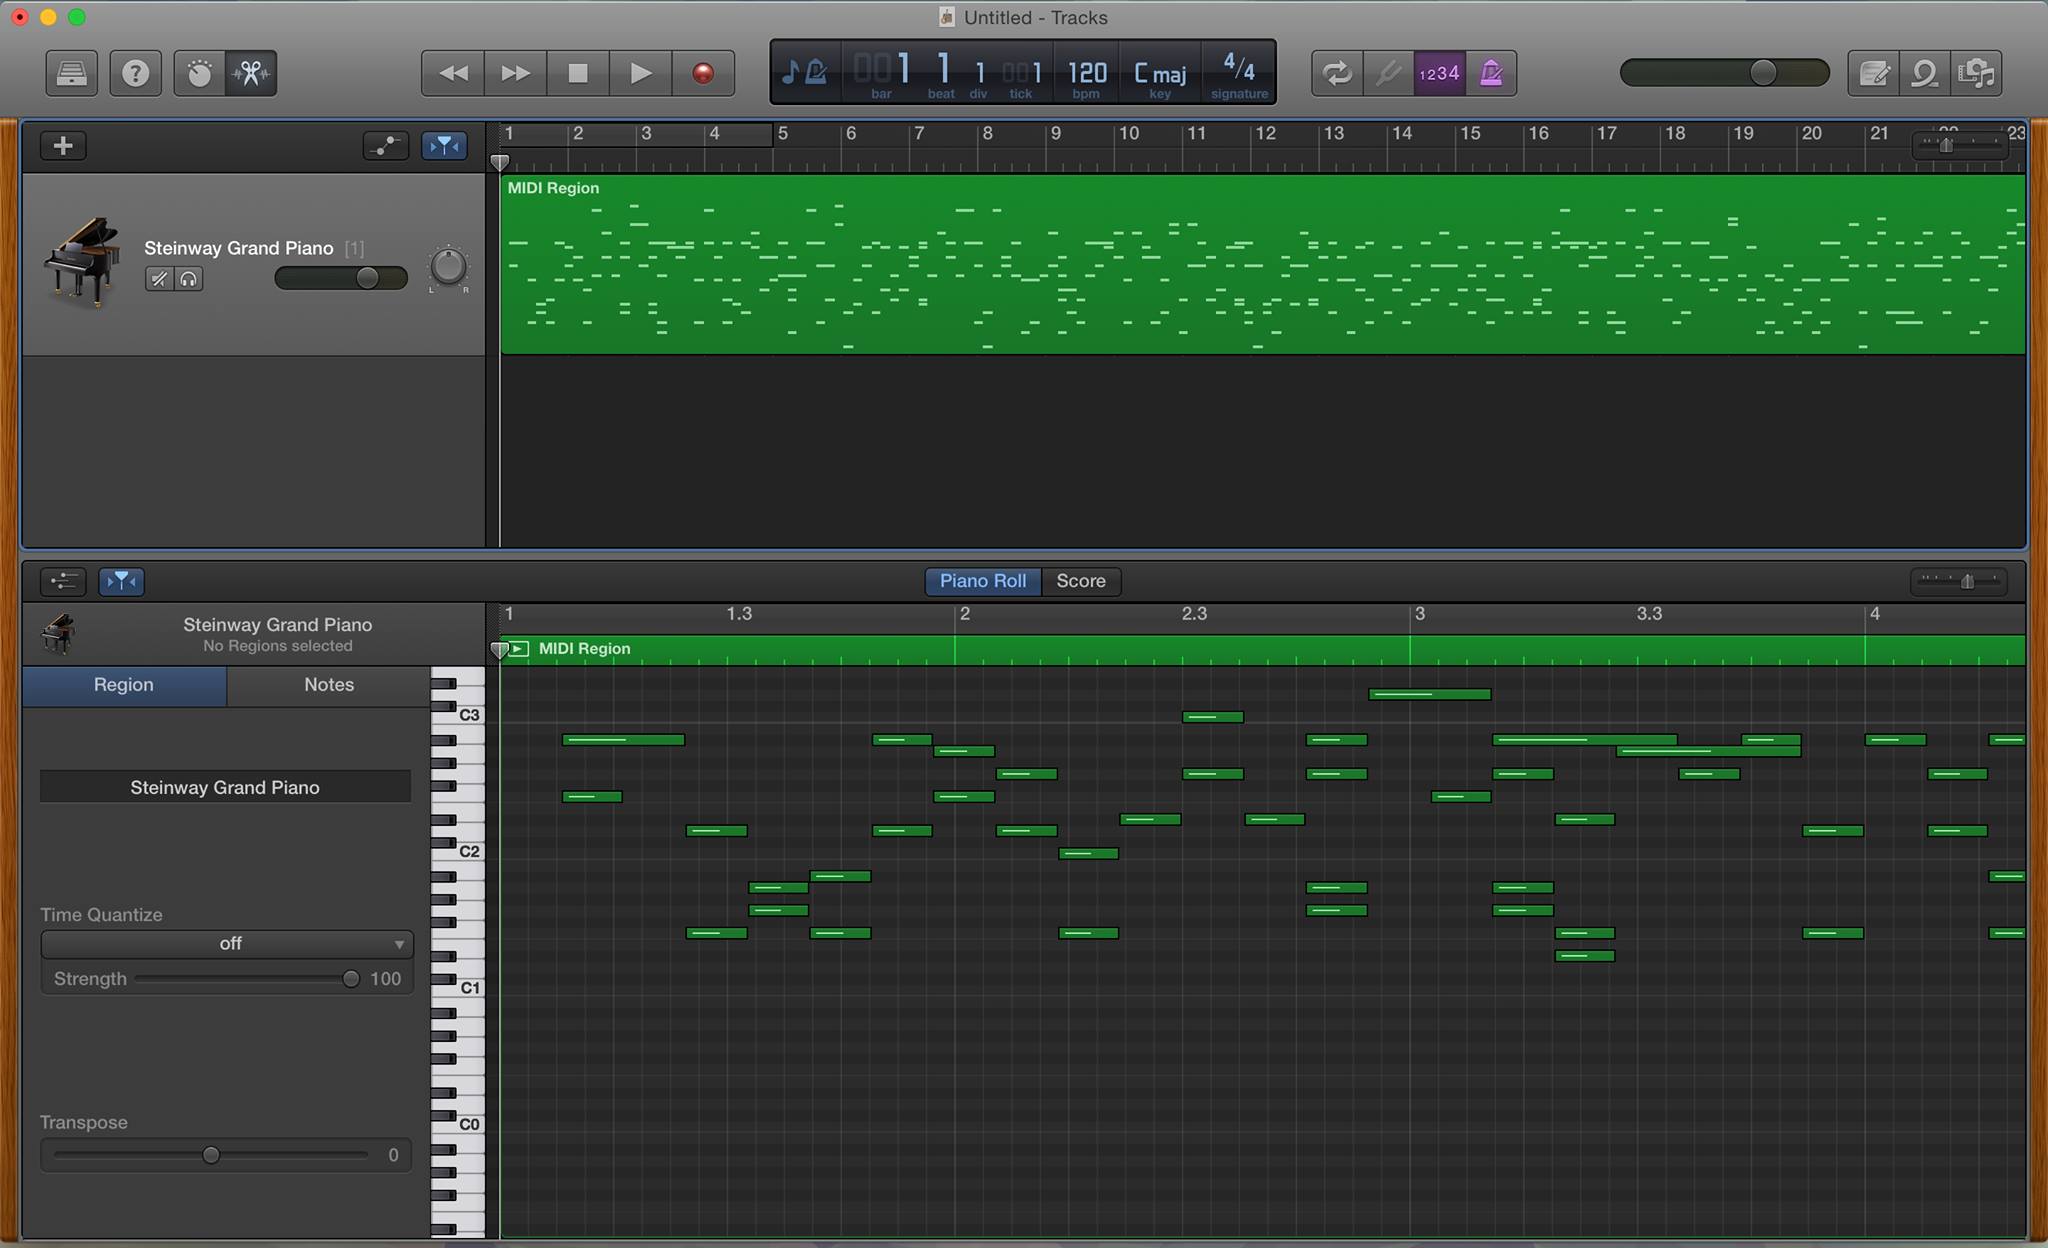2048x1248 pixels.
Task: Open the Apple Loops browser
Action: 1925,73
